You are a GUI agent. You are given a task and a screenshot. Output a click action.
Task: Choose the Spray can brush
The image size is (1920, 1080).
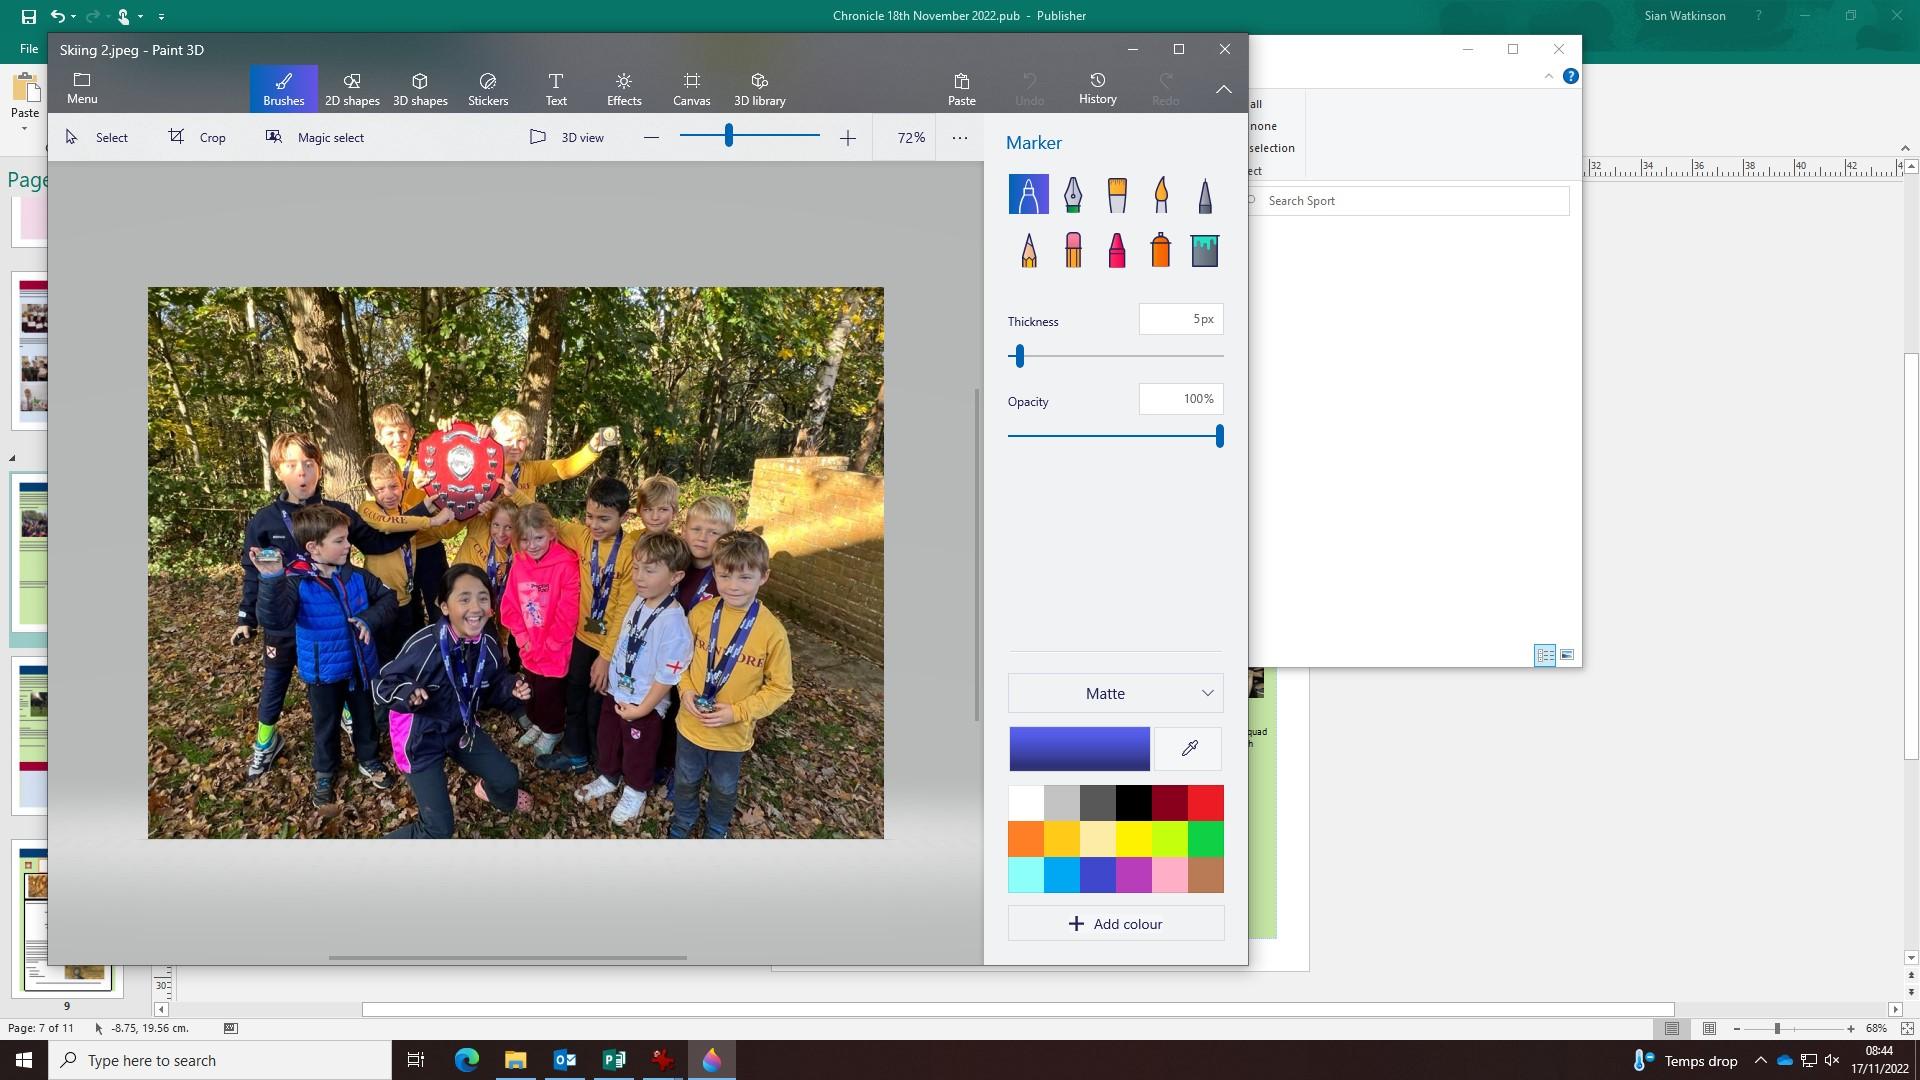(1161, 250)
